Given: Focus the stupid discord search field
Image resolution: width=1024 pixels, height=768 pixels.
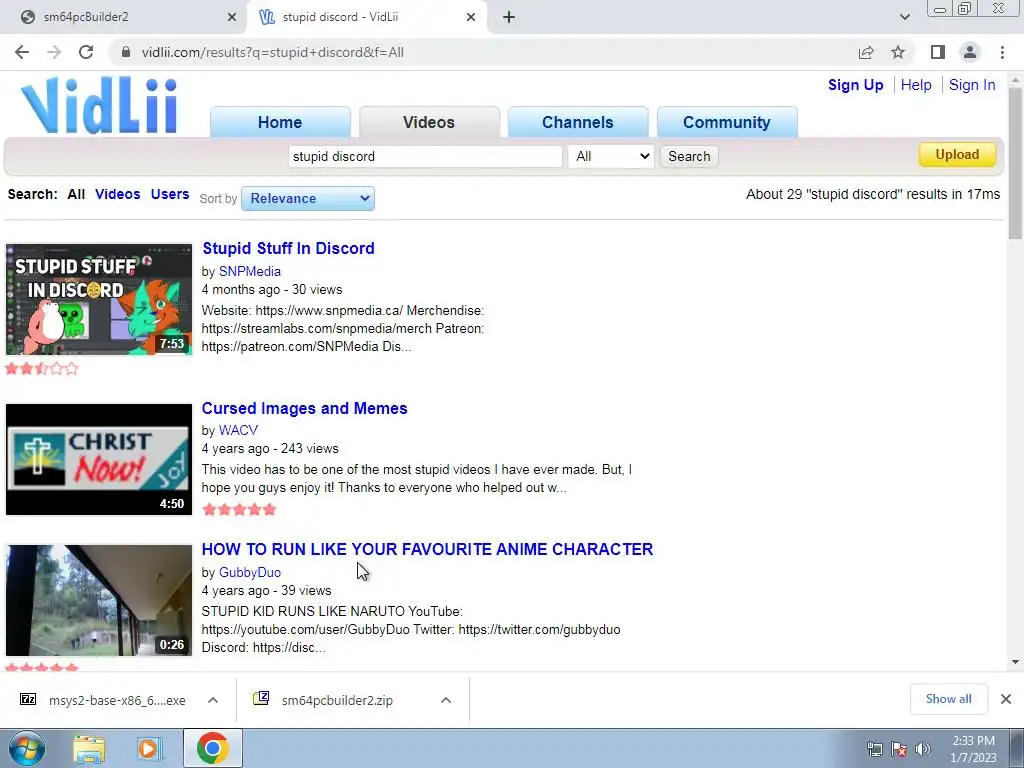Looking at the screenshot, I should point(425,156).
